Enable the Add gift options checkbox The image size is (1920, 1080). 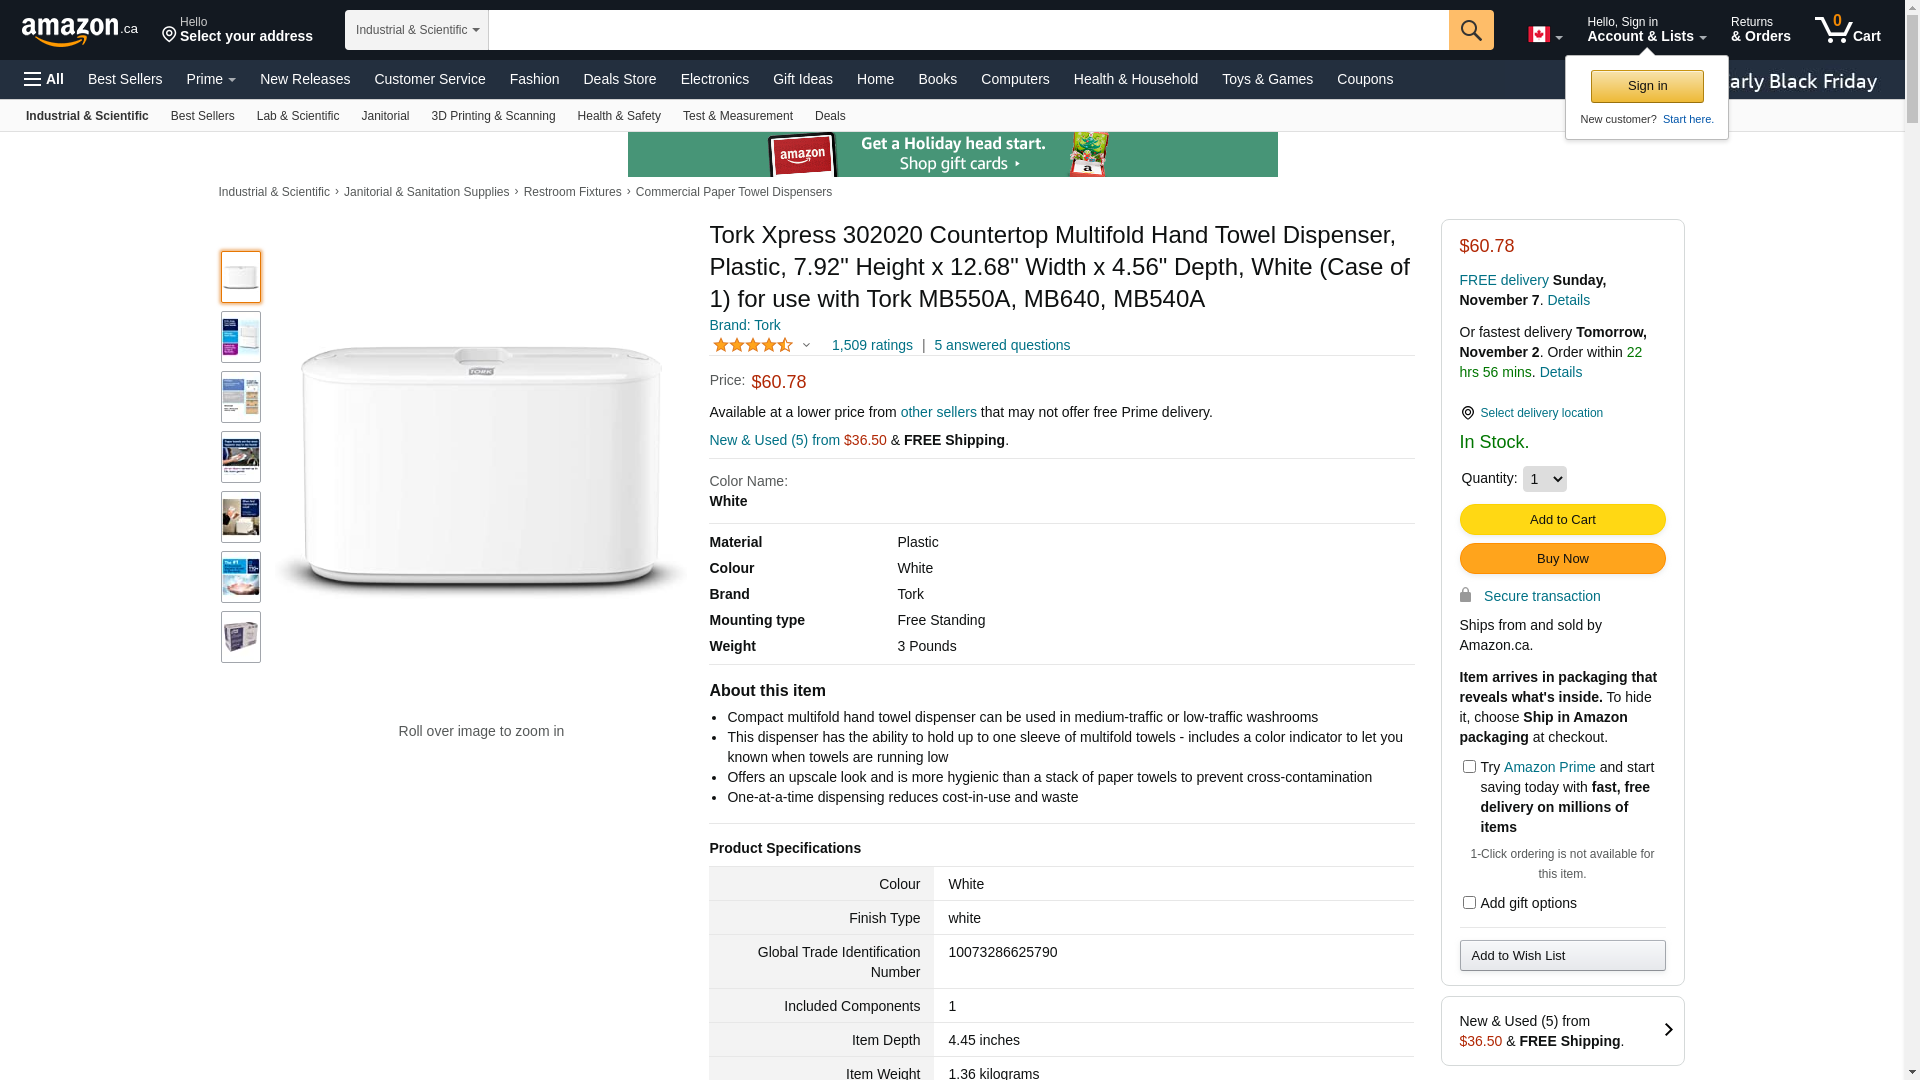click(1469, 903)
